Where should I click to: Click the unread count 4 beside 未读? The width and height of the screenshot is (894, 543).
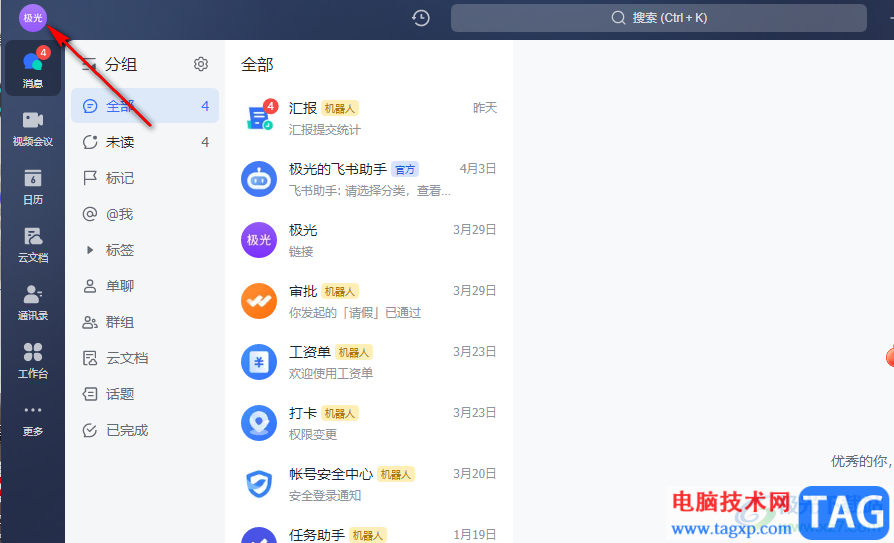[205, 141]
